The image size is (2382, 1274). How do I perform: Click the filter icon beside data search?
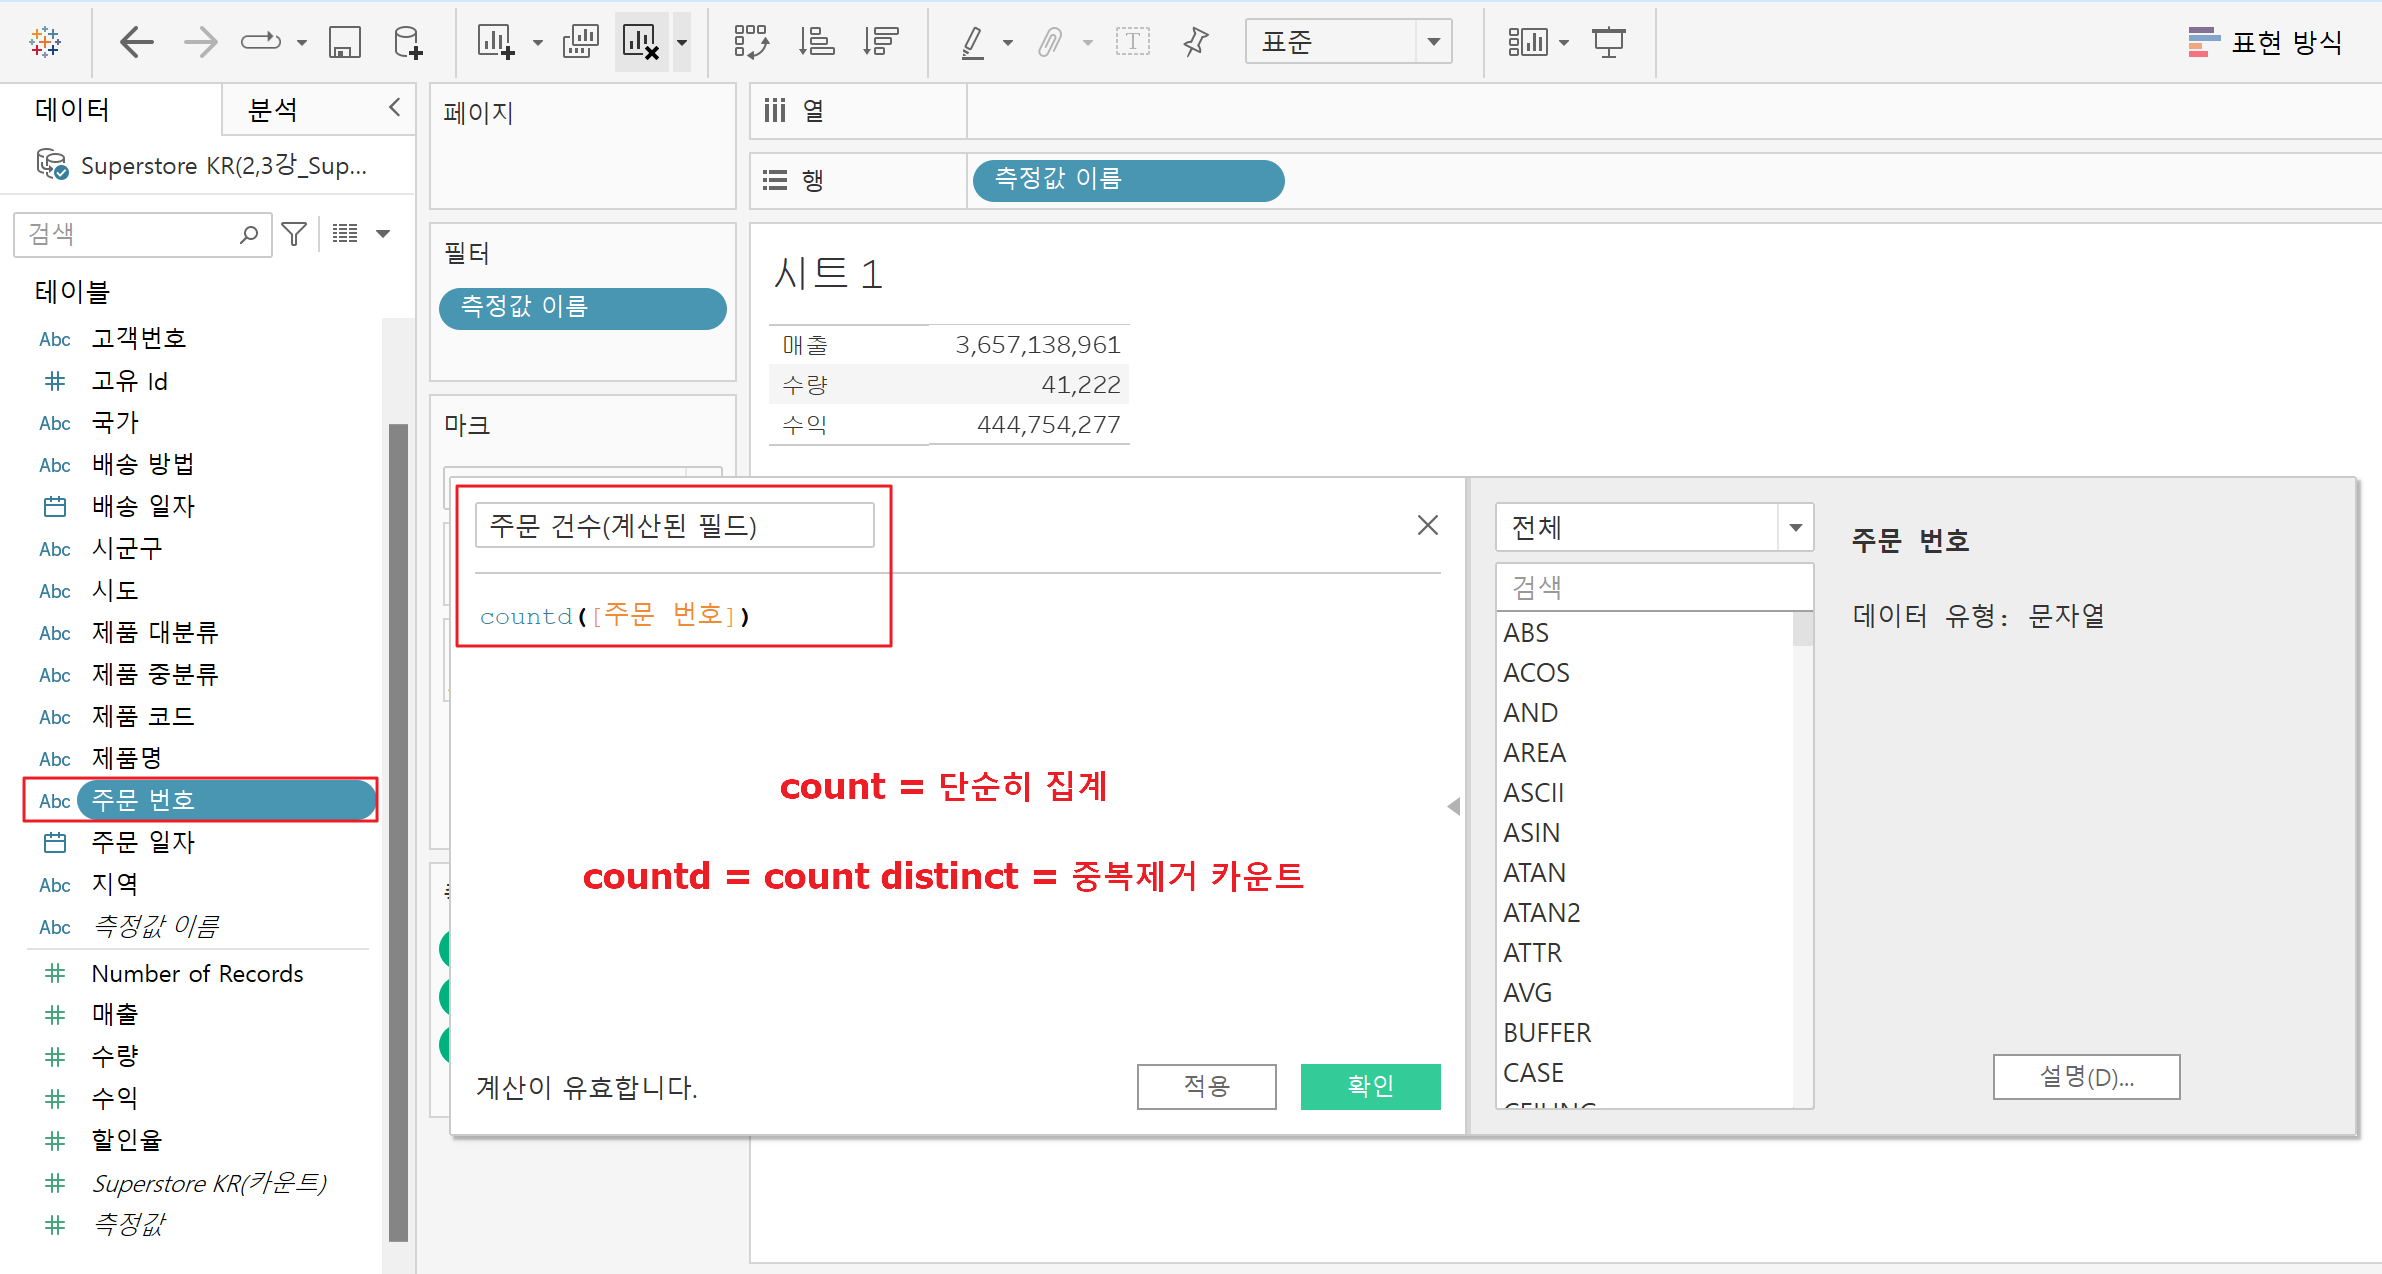294,234
